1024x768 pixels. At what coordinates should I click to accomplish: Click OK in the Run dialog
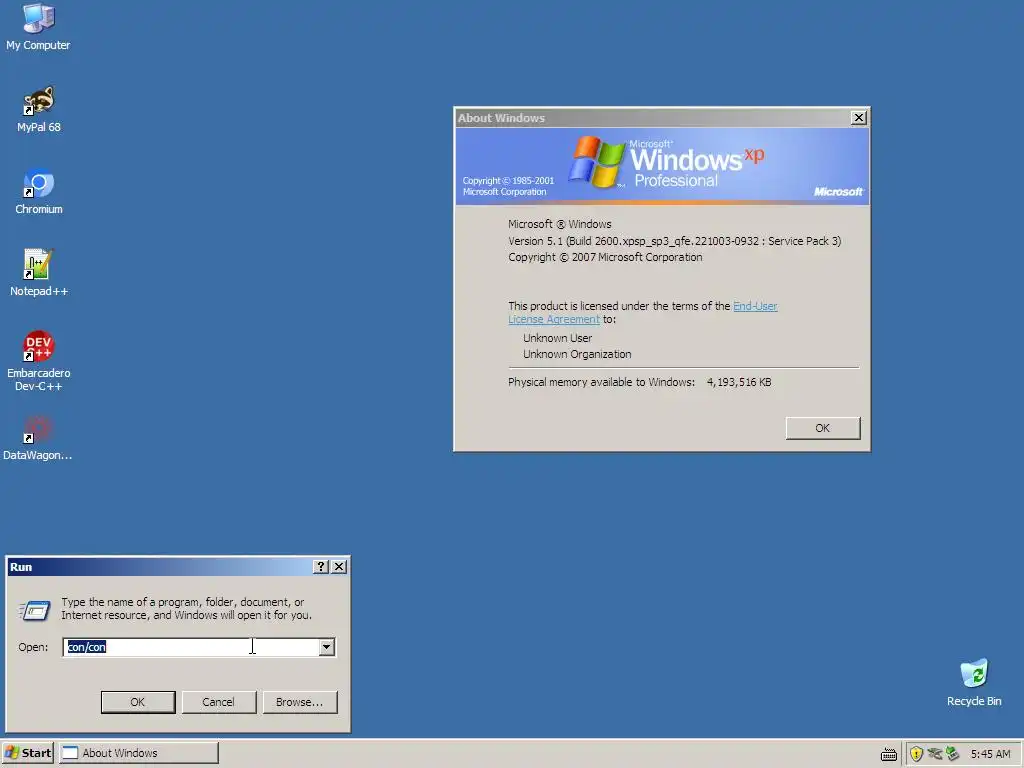[138, 702]
